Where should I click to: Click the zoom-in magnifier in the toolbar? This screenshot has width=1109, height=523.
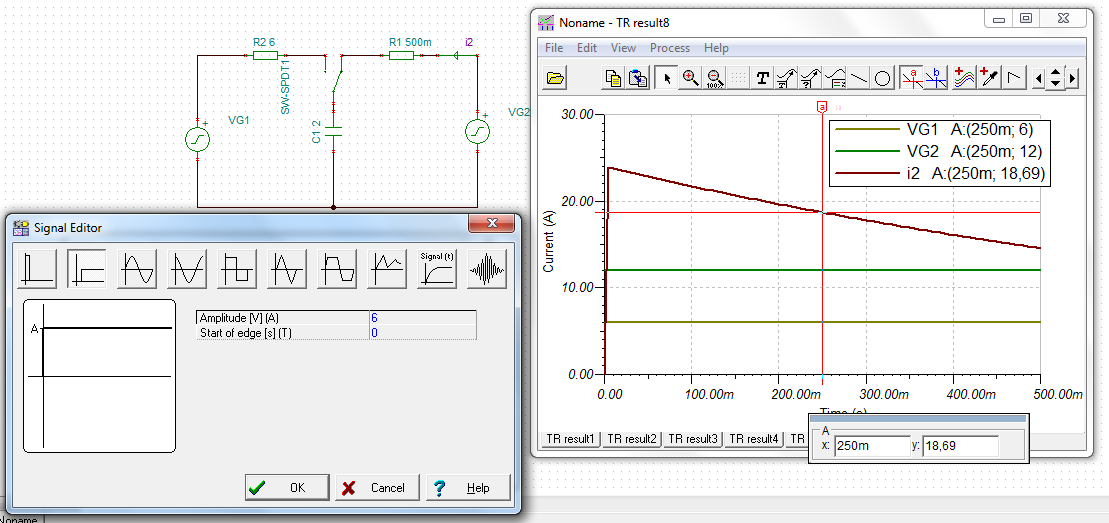coord(690,78)
